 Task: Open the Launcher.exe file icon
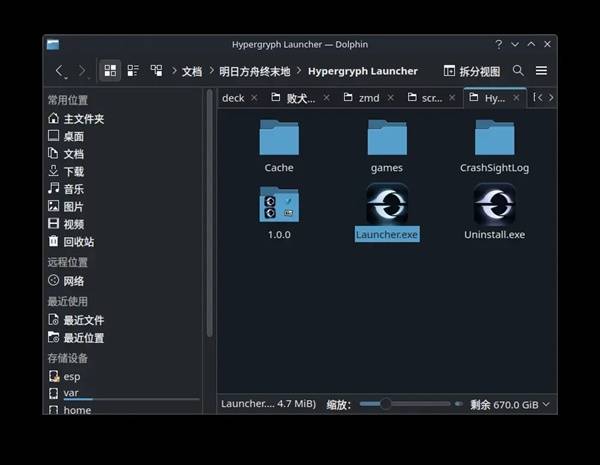tap(386, 204)
